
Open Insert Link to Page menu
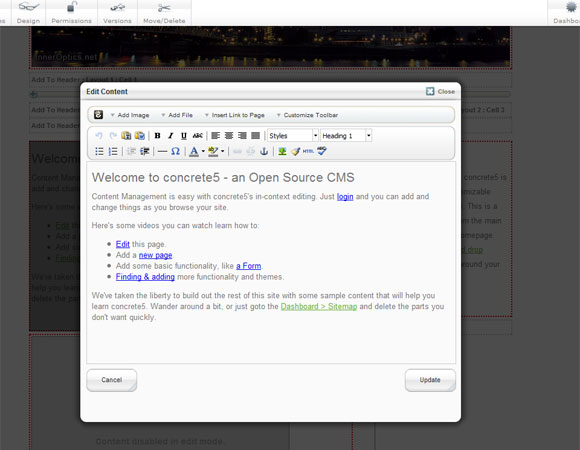(235, 115)
